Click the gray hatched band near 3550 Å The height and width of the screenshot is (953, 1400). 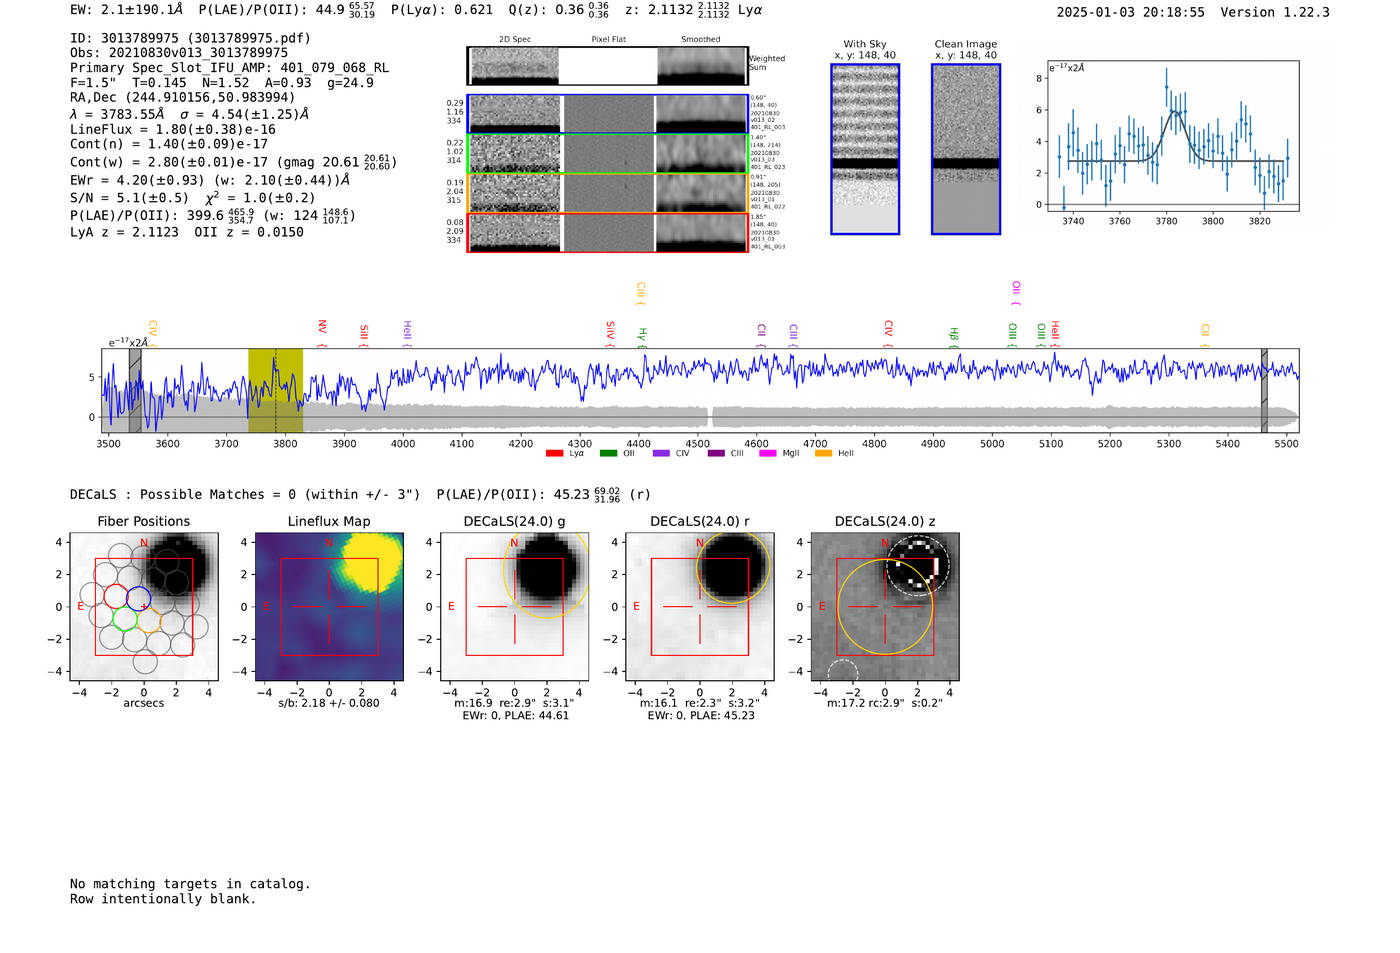(135, 391)
